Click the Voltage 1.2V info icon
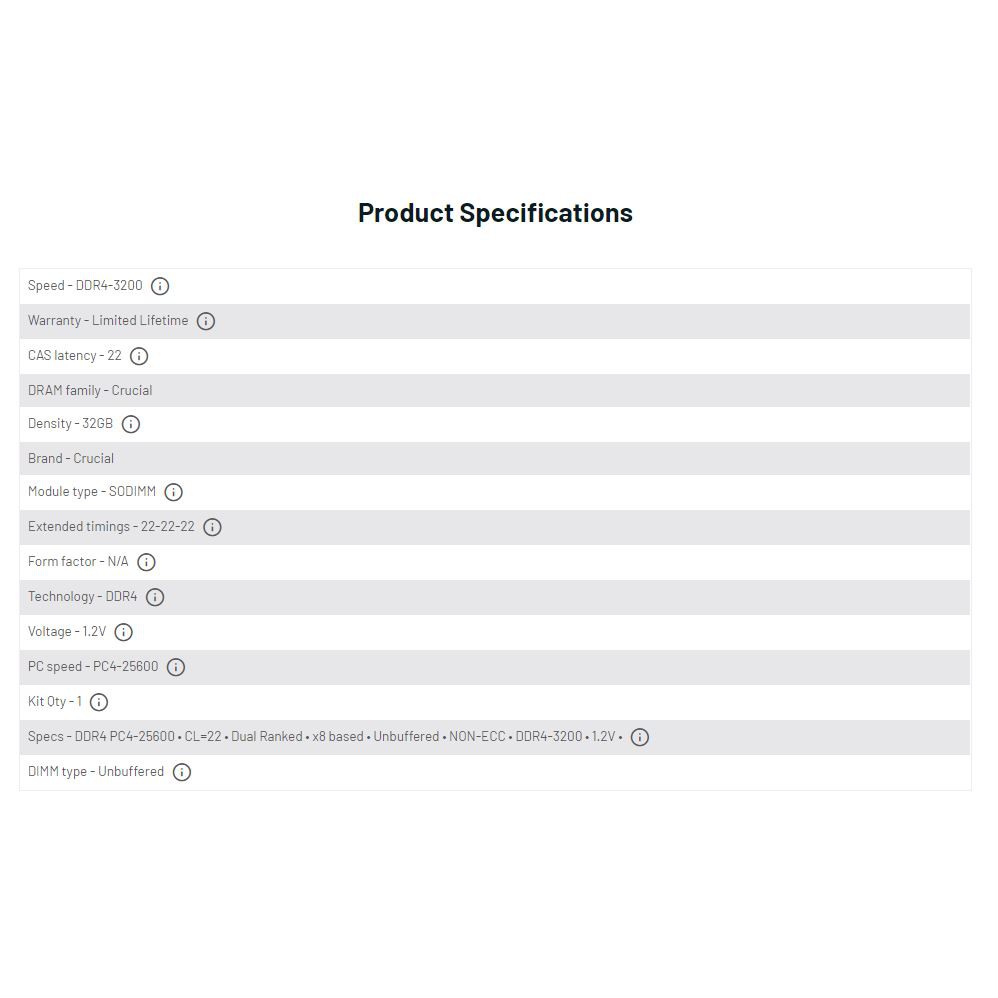This screenshot has height=998, width=998. point(123,632)
